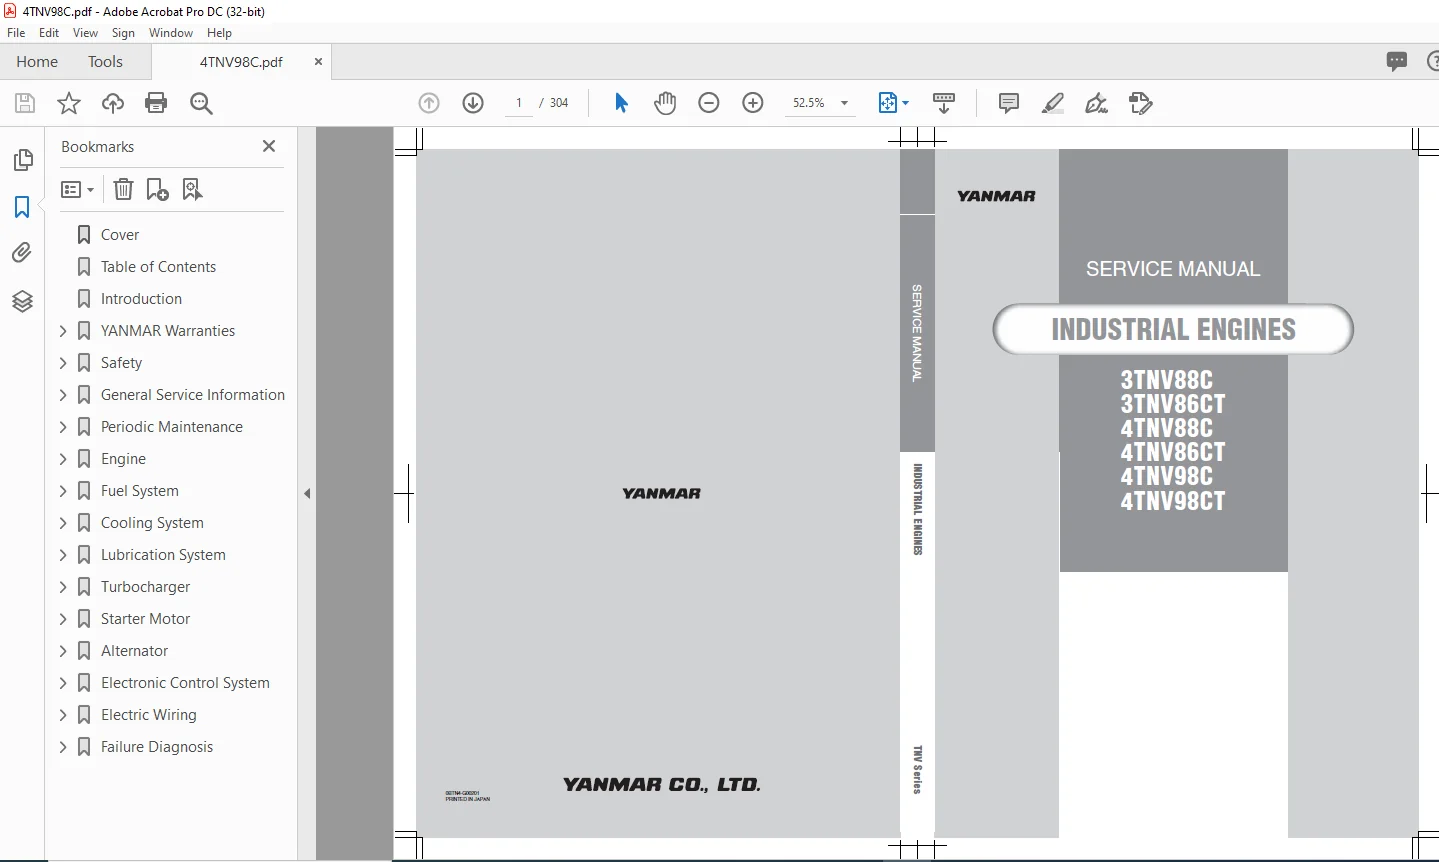The height and width of the screenshot is (862, 1439).
Task: Open the Layers panel icon
Action: point(22,301)
